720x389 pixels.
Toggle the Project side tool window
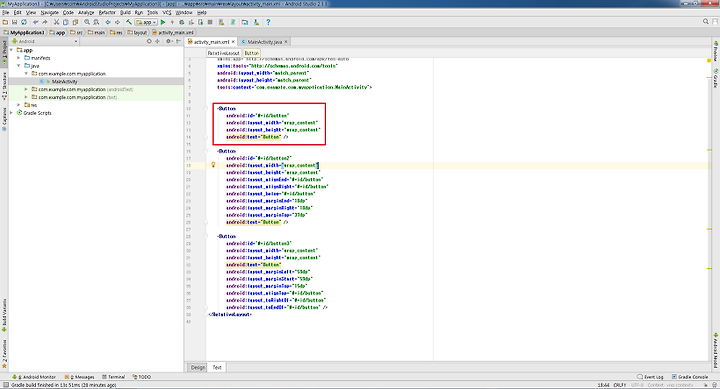tap(4, 52)
